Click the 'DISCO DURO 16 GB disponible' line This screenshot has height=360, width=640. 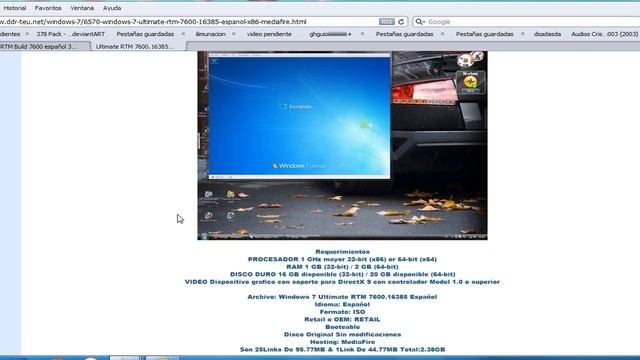(342, 274)
